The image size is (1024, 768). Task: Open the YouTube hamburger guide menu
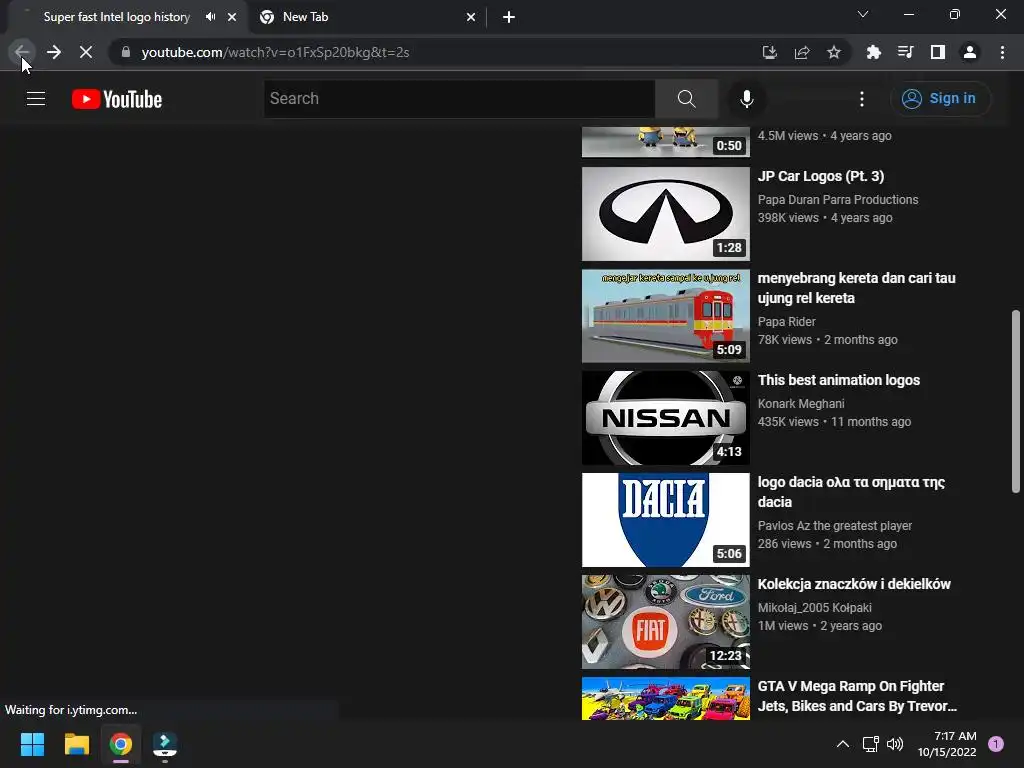[x=36, y=99]
